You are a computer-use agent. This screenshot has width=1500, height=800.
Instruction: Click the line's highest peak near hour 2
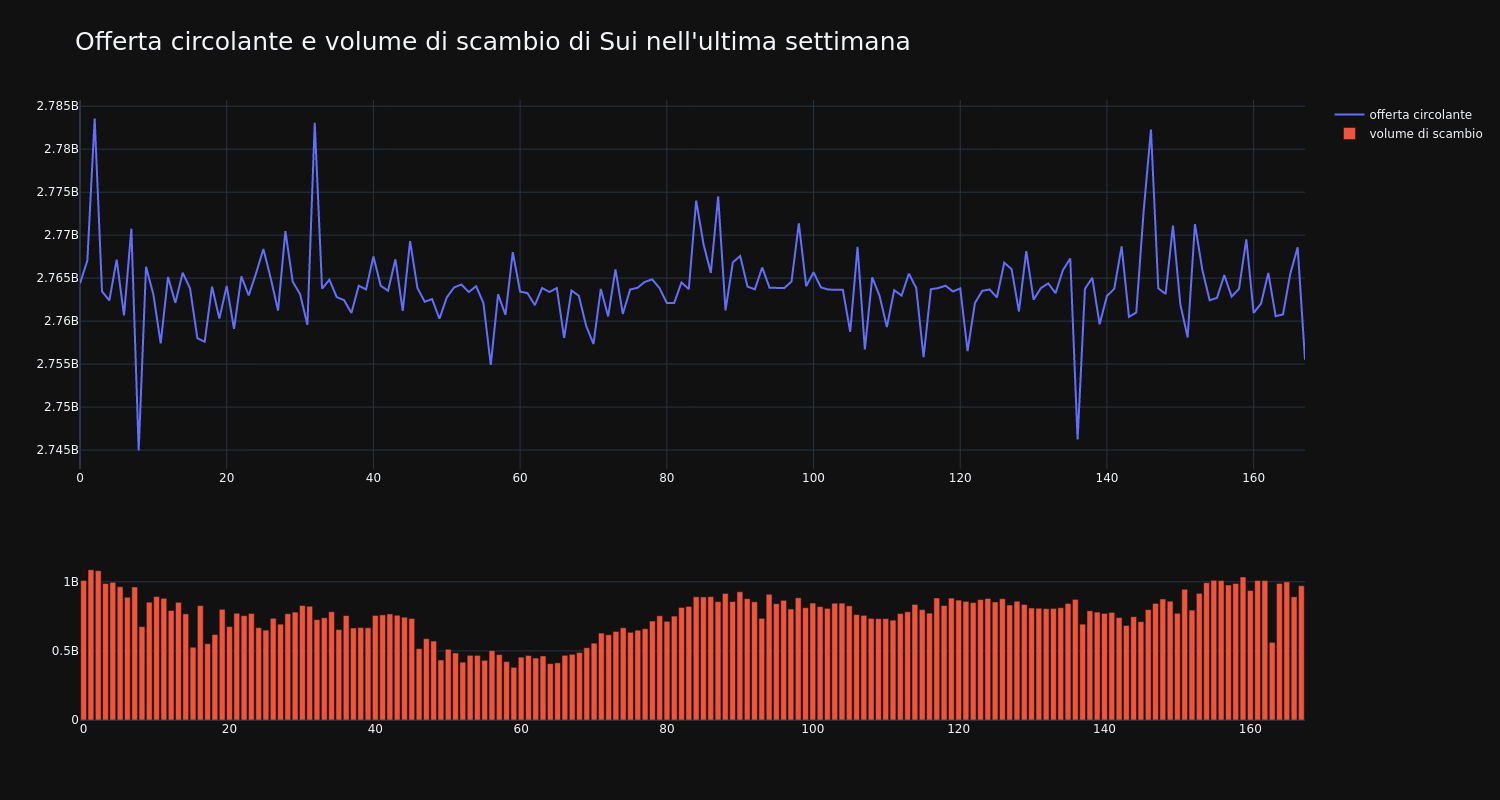95,119
